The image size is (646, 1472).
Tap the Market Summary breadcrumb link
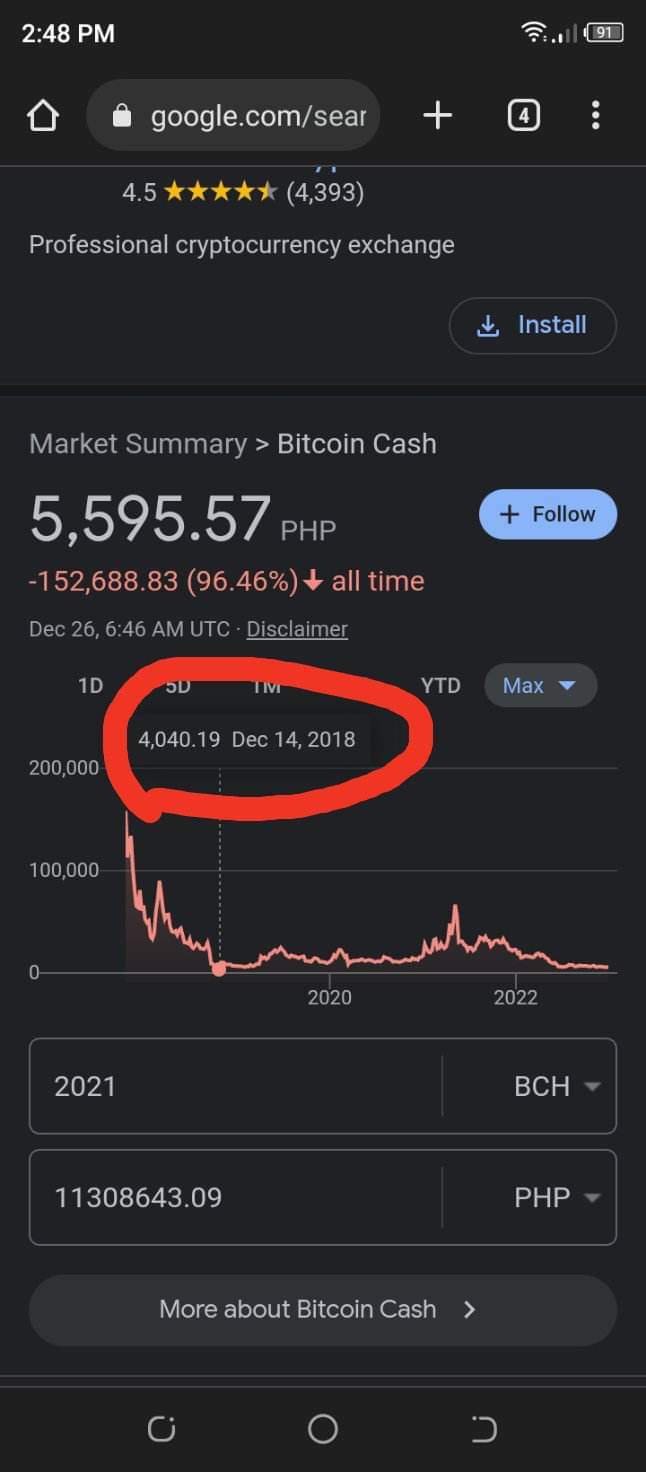[x=138, y=444]
